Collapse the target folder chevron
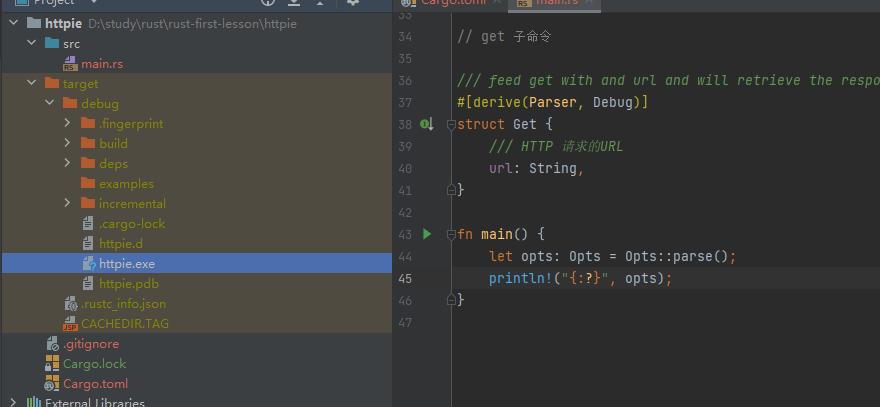The width and height of the screenshot is (880, 407). [x=31, y=84]
